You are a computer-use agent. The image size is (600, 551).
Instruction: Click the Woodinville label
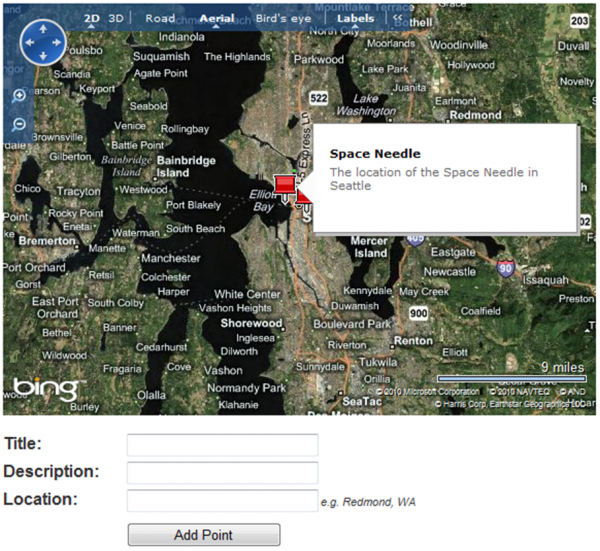458,45
